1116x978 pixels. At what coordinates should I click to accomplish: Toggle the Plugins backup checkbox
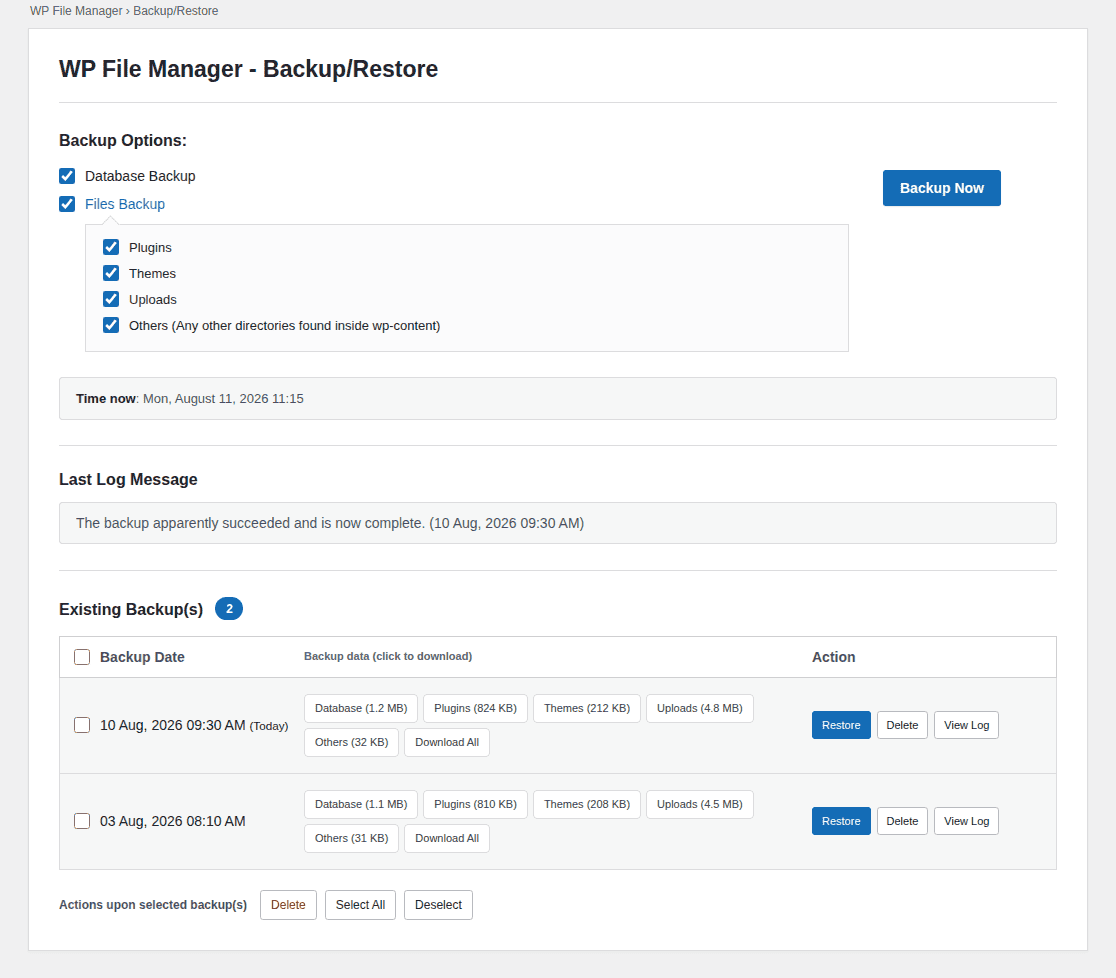[x=111, y=247]
